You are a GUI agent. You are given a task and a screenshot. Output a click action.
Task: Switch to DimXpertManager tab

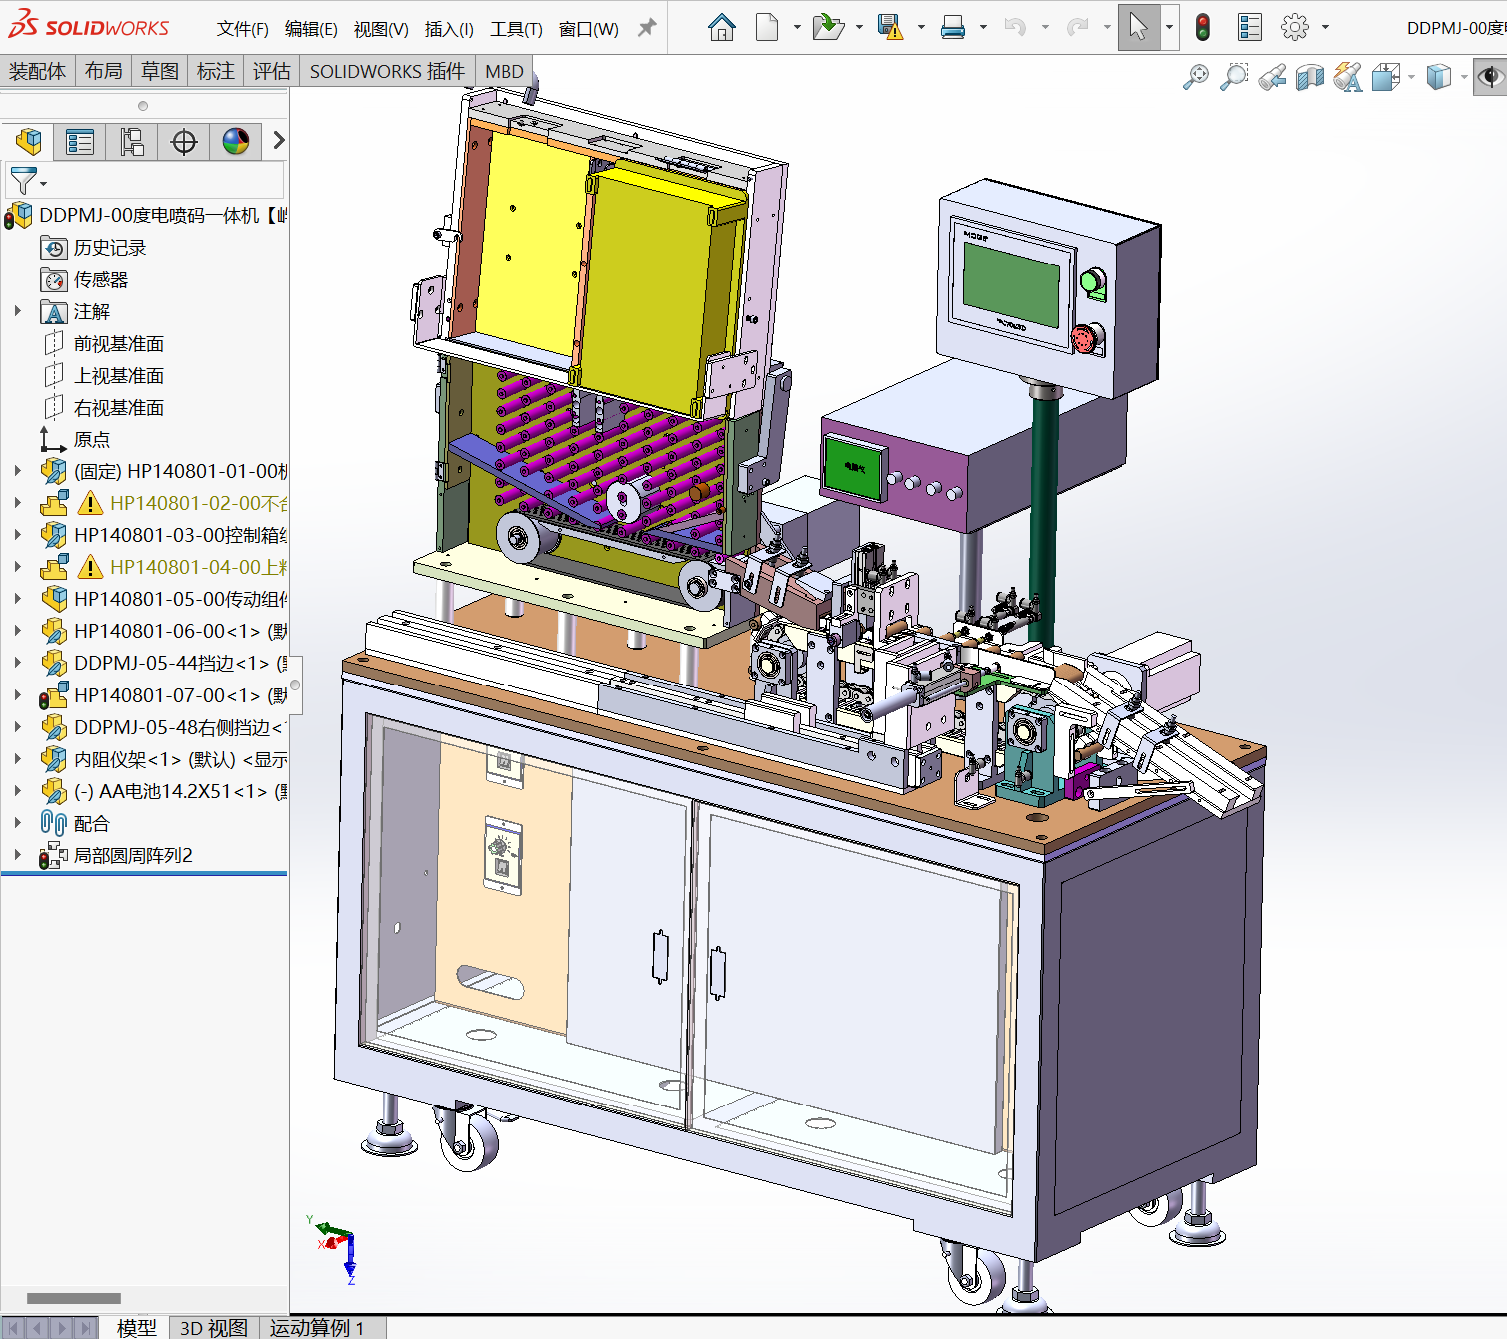pos(184,142)
